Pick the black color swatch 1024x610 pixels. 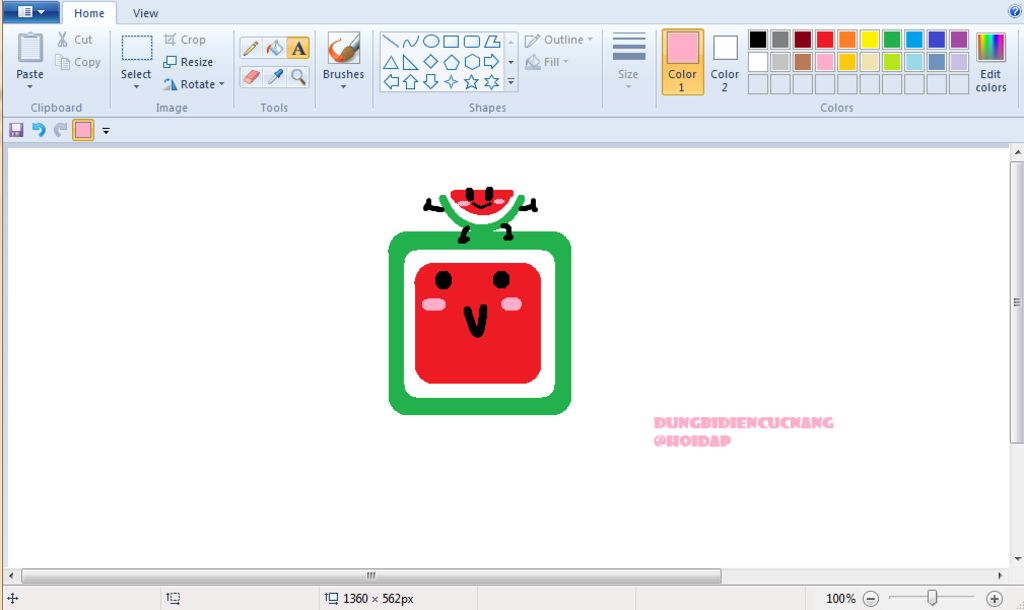coord(758,40)
